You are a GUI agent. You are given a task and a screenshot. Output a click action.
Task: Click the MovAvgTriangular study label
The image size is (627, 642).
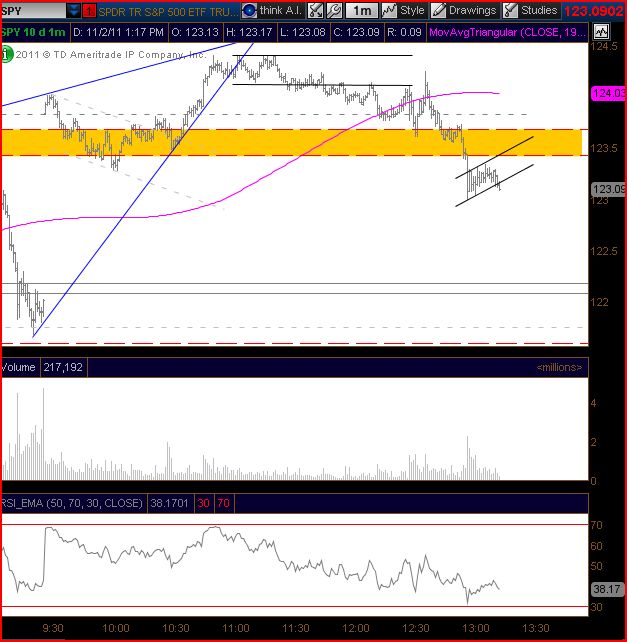point(507,32)
